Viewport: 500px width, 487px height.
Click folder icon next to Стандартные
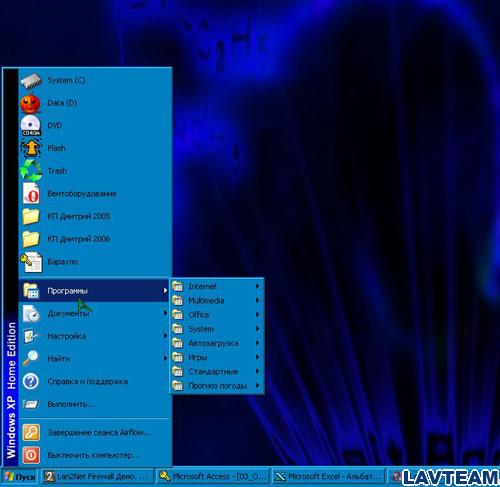point(178,371)
